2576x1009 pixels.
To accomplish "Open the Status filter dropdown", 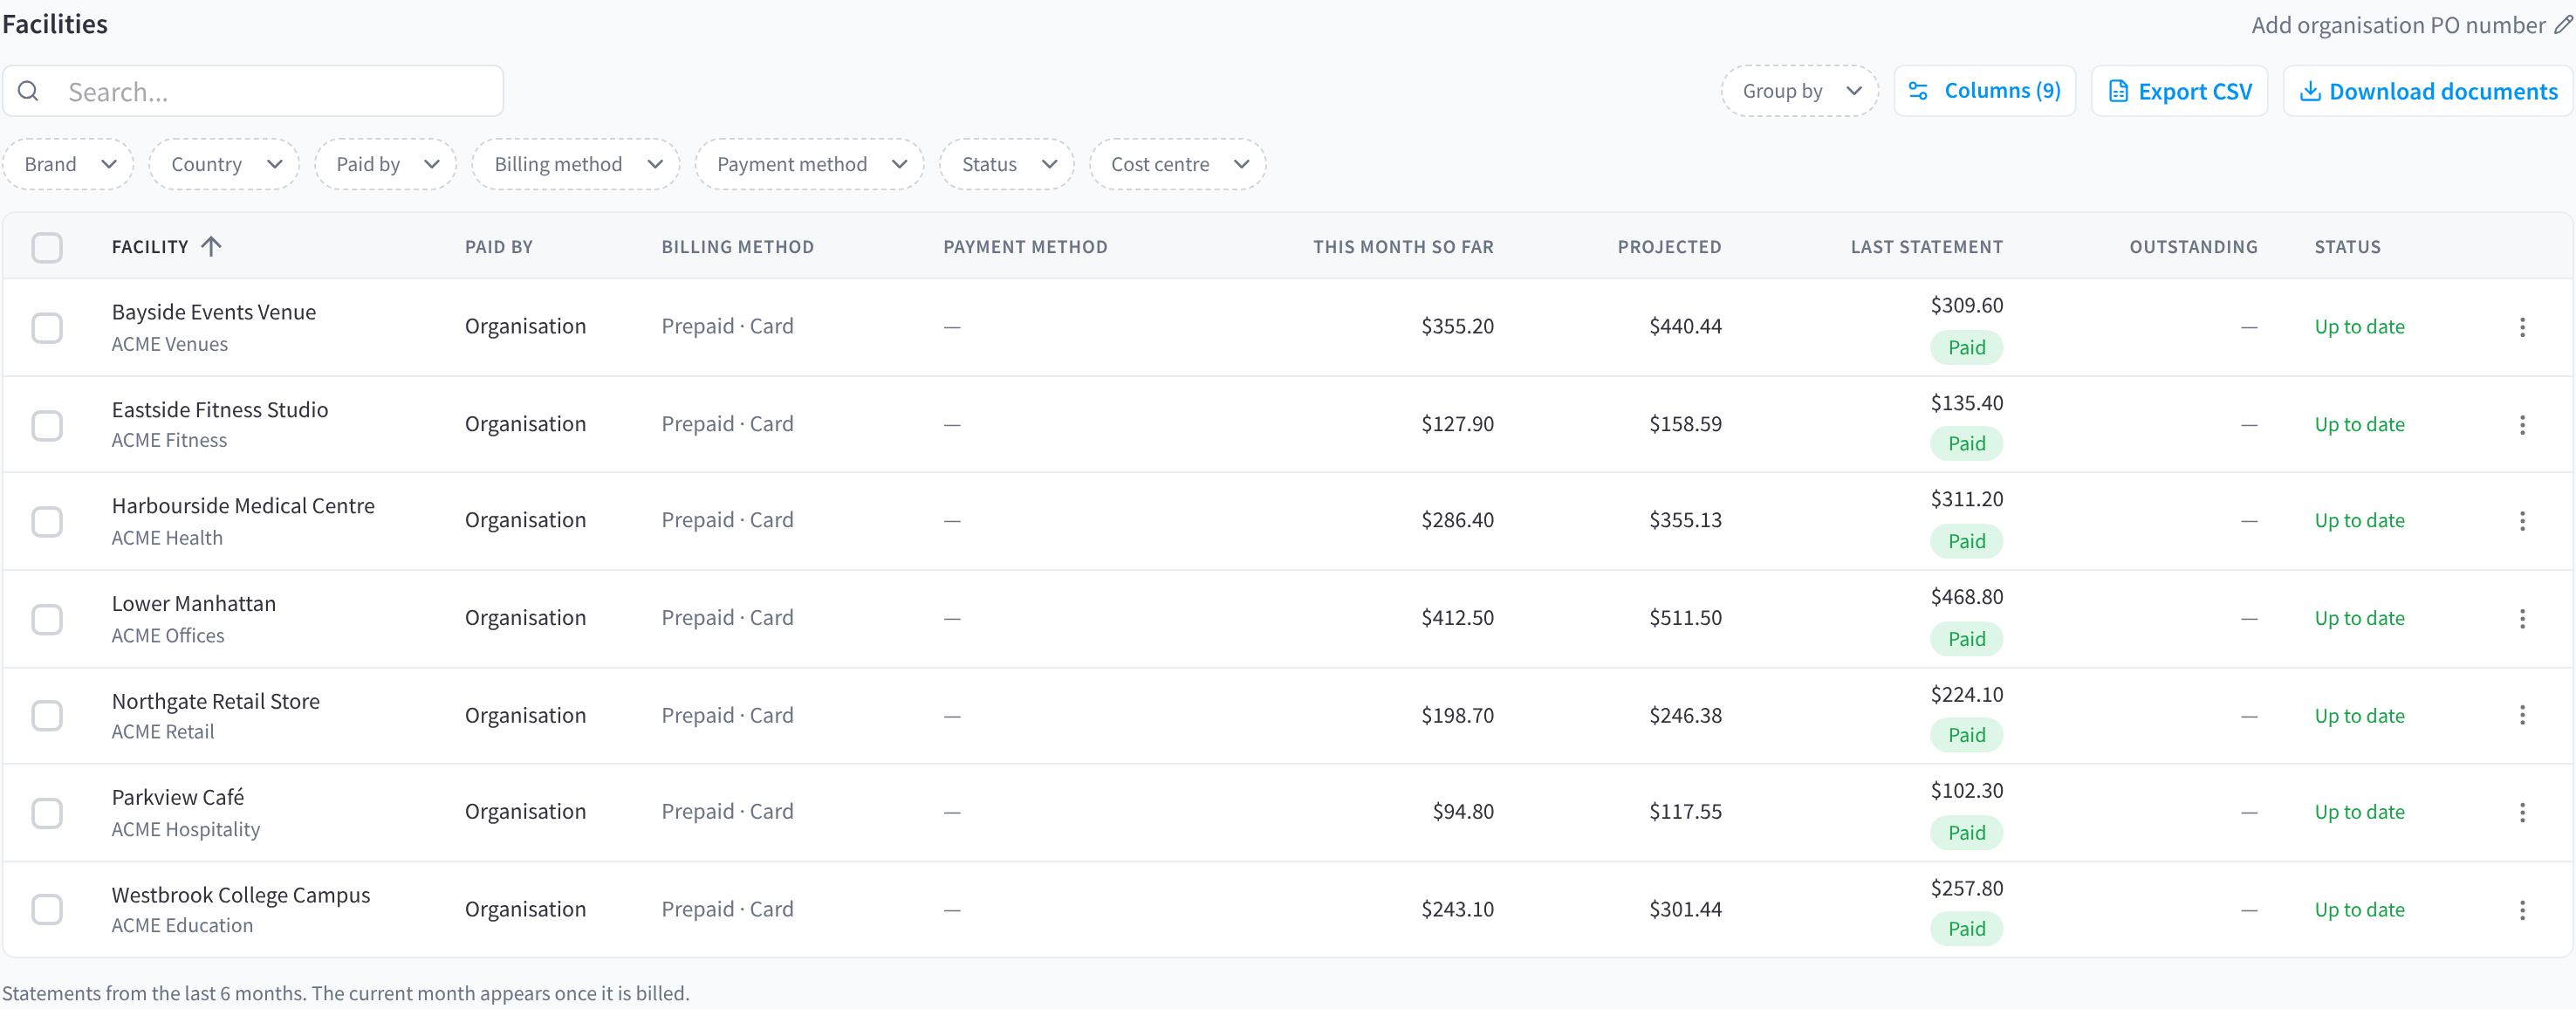I will (1007, 164).
